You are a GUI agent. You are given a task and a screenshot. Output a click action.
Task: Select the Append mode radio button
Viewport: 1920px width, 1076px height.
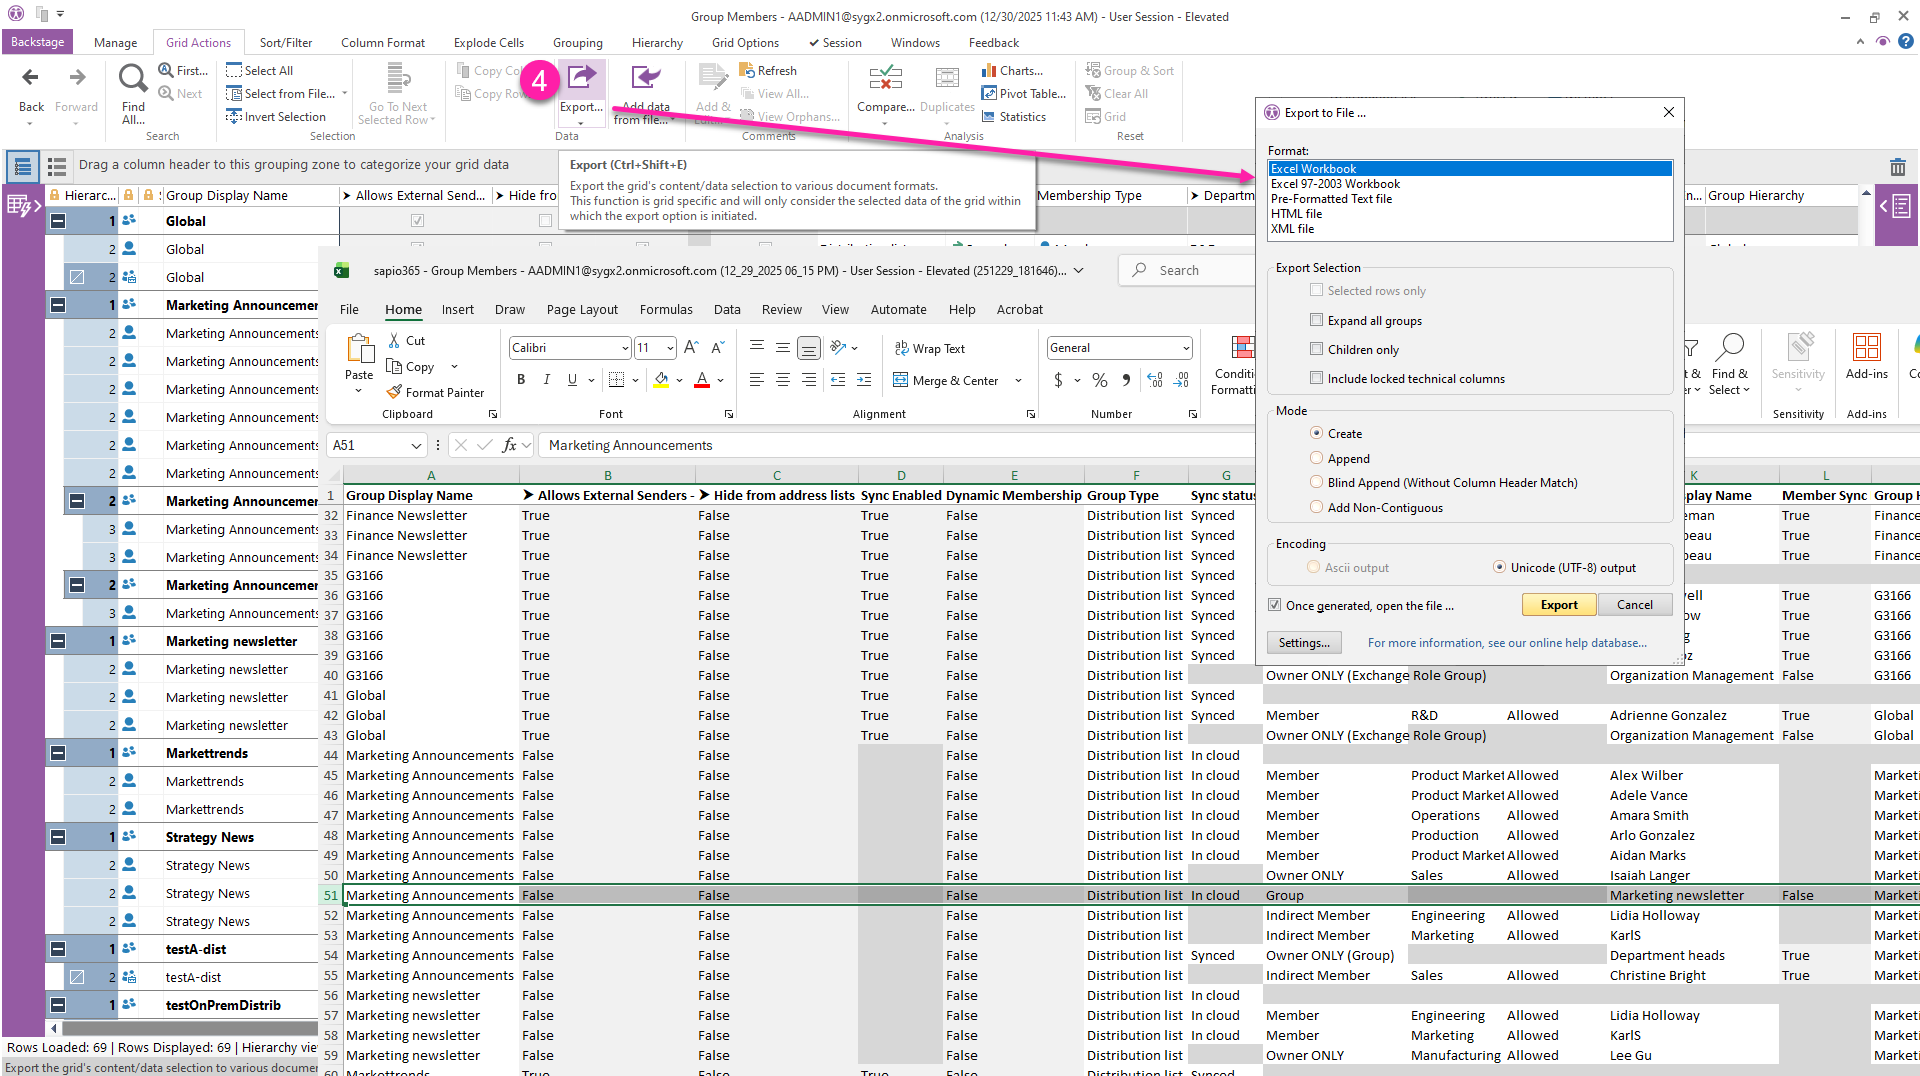[x=1316, y=458]
